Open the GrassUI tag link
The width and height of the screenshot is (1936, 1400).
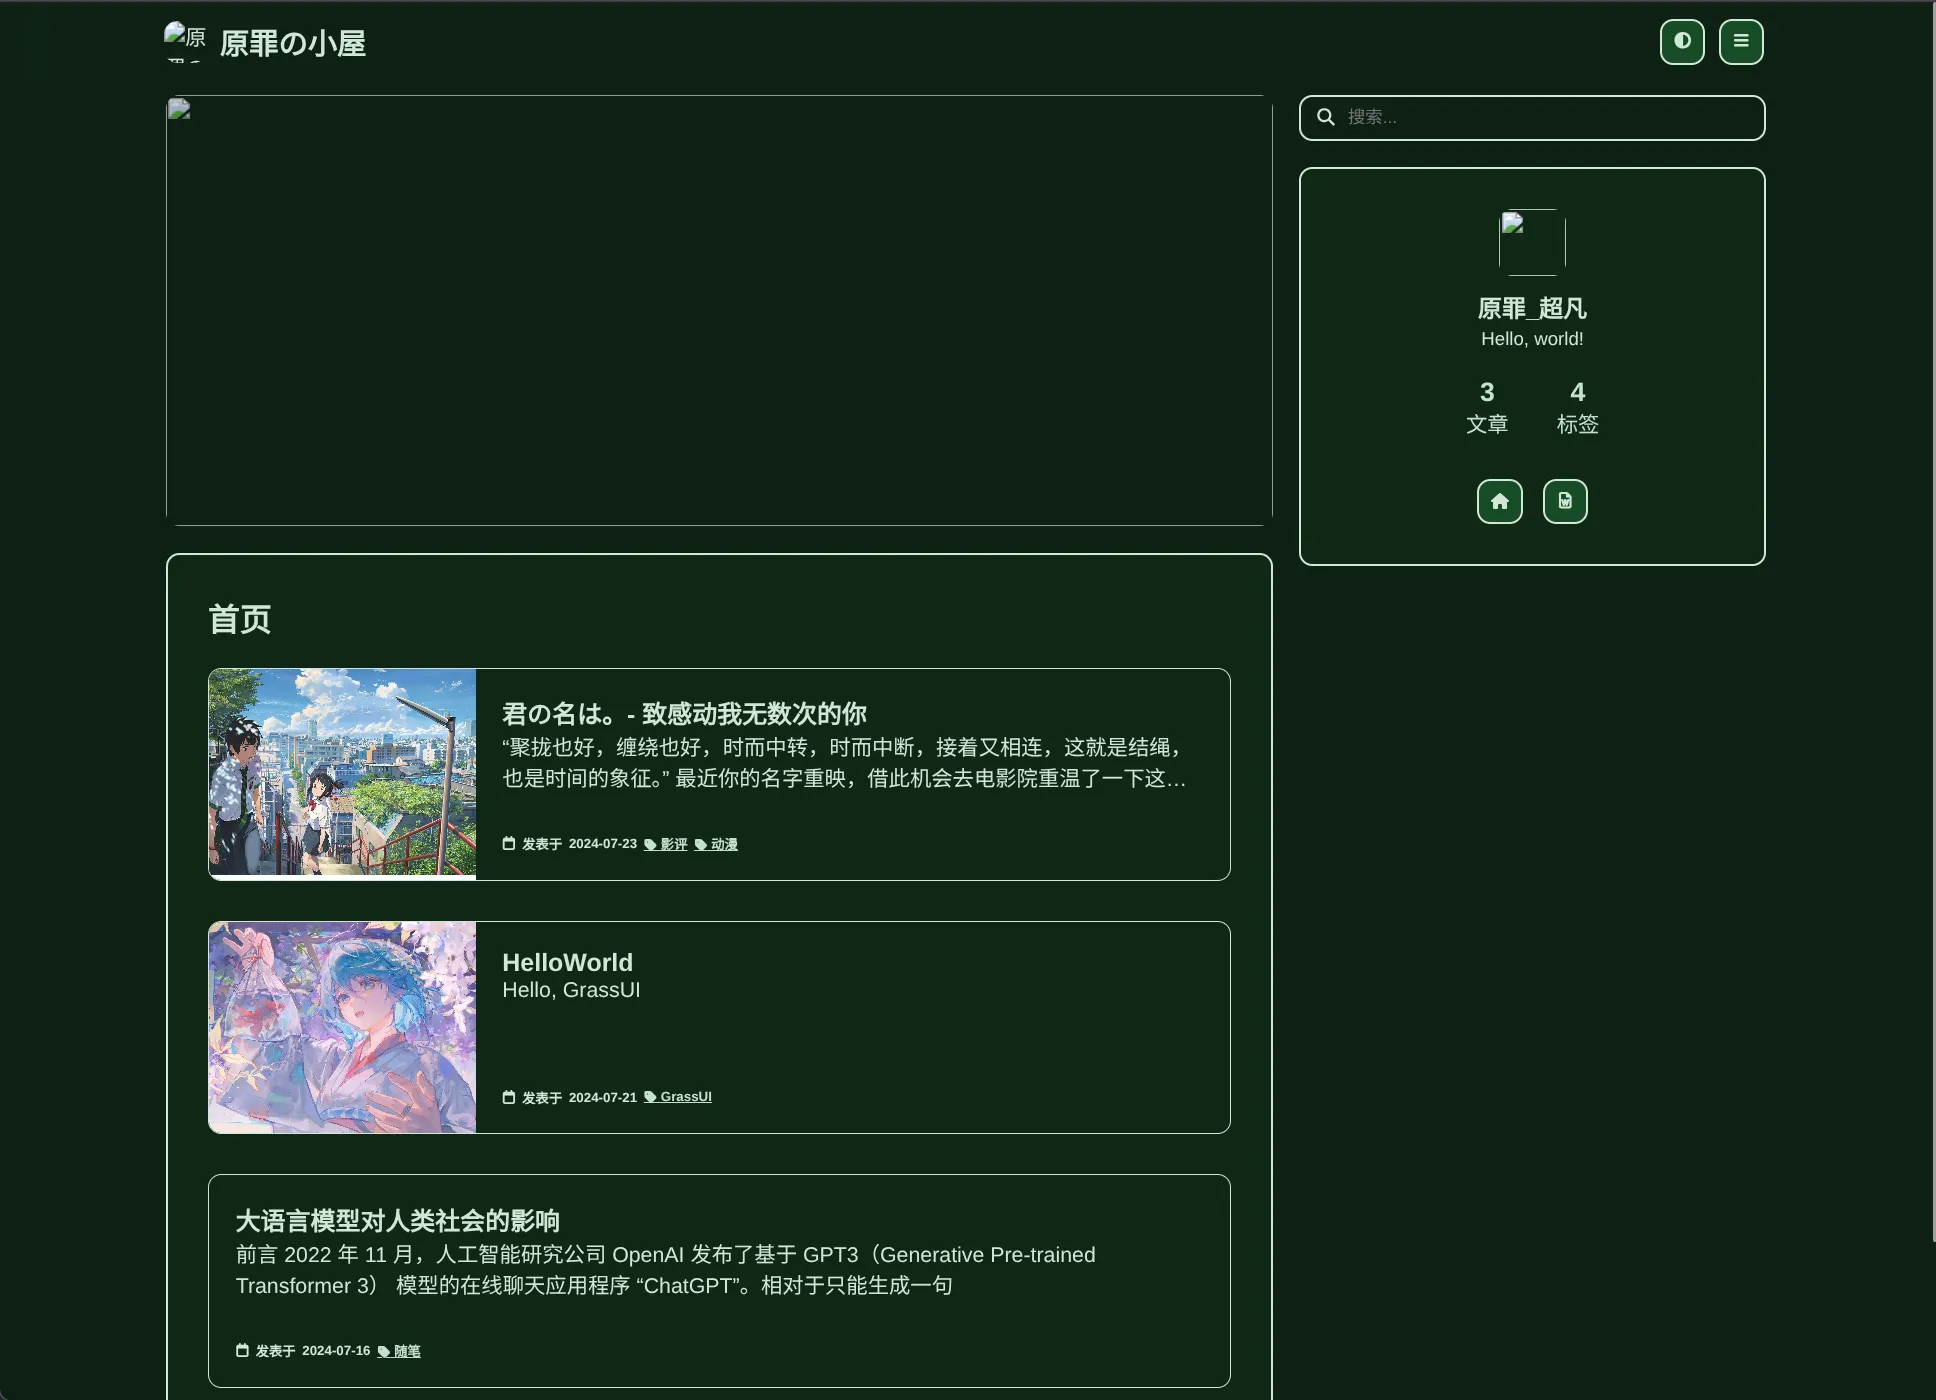tap(678, 1097)
